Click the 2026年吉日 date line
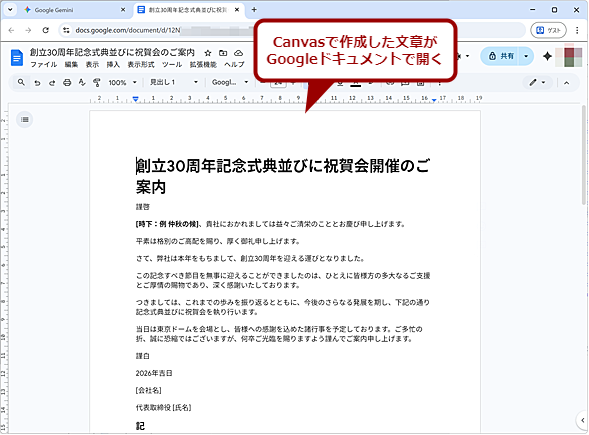This screenshot has height=435, width=589. pos(154,373)
